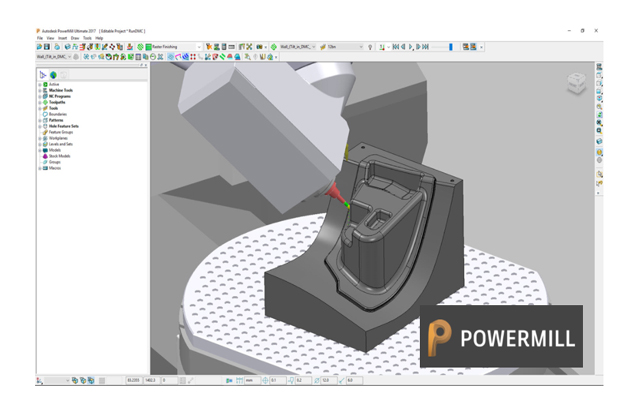
Task: Select Hole Feature Sets in explorer
Action: (x=64, y=126)
